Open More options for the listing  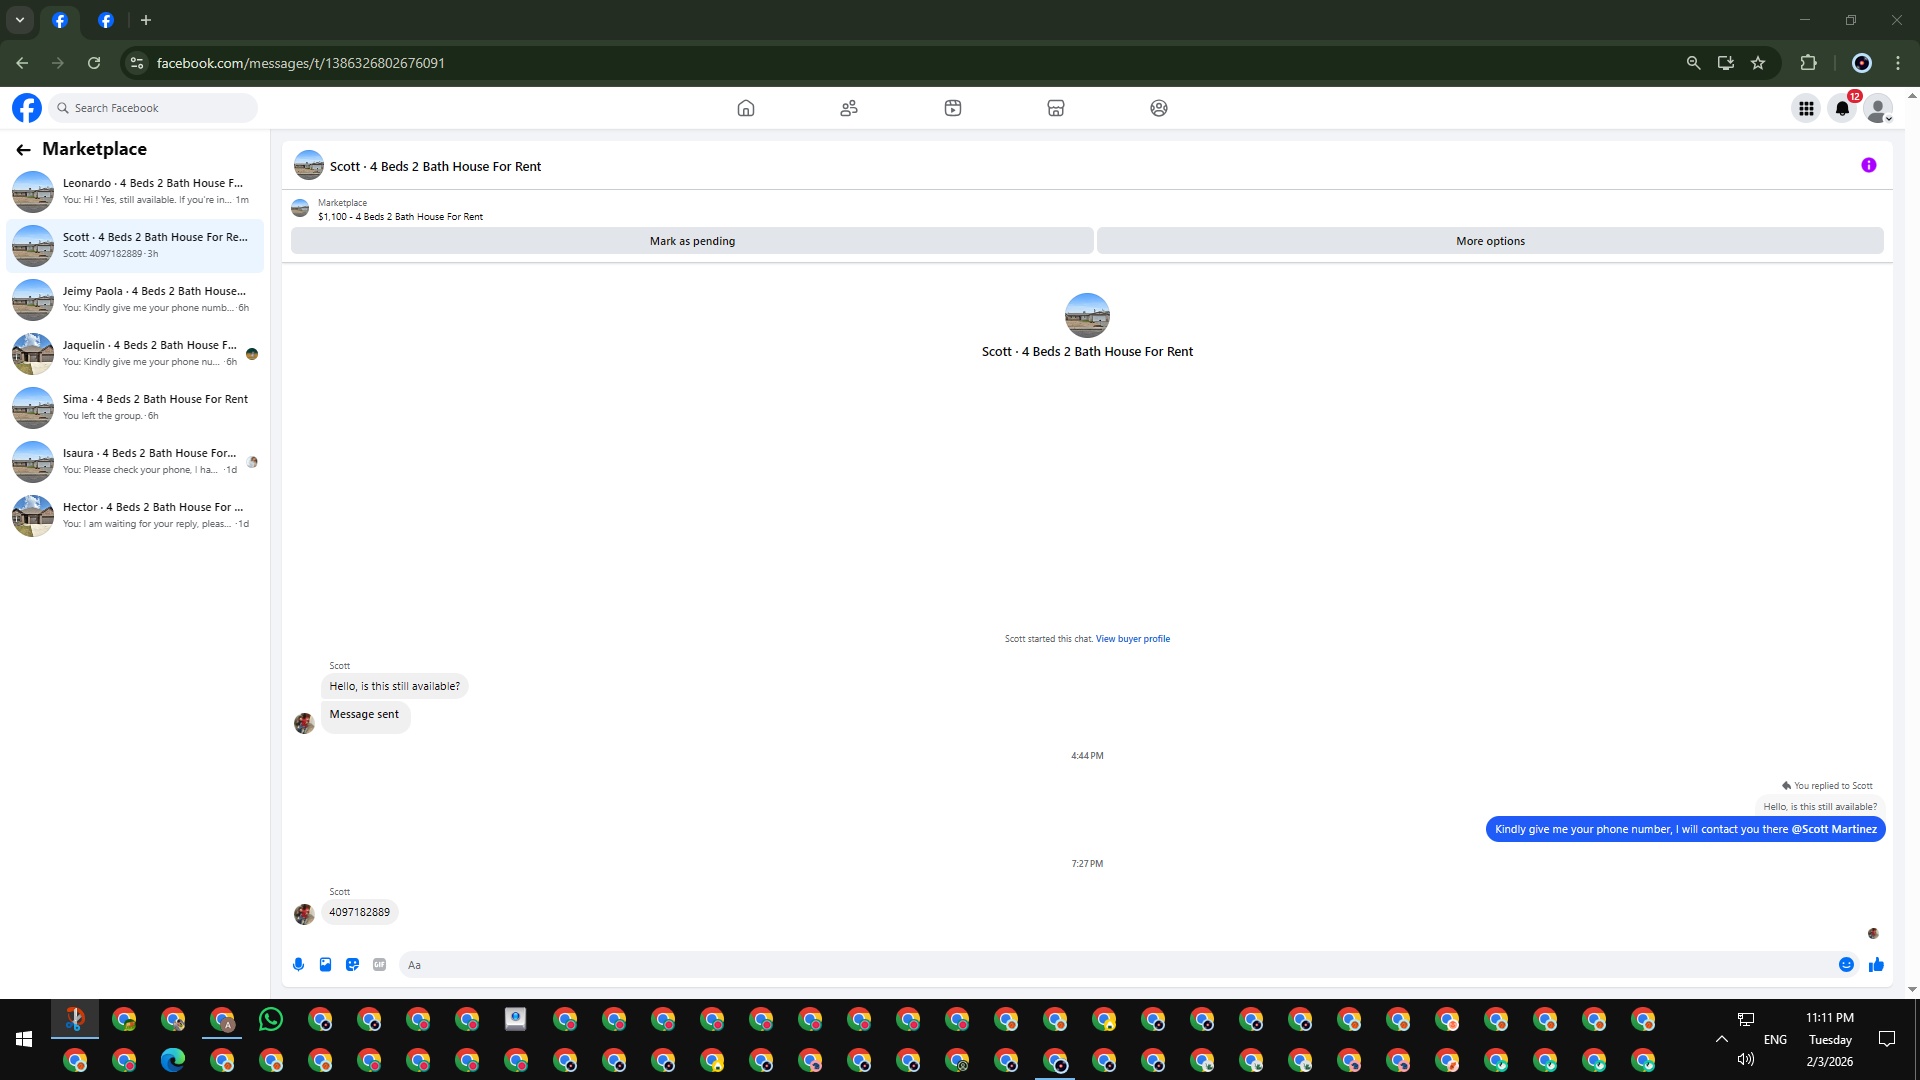pyautogui.click(x=1489, y=241)
